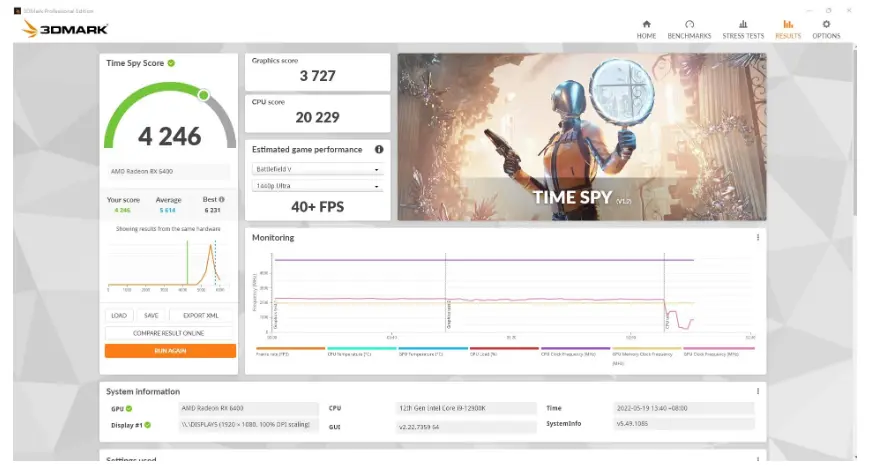Screen dimensions: 871x476
Task: Click the 3DMark logo
Action: click(x=65, y=29)
